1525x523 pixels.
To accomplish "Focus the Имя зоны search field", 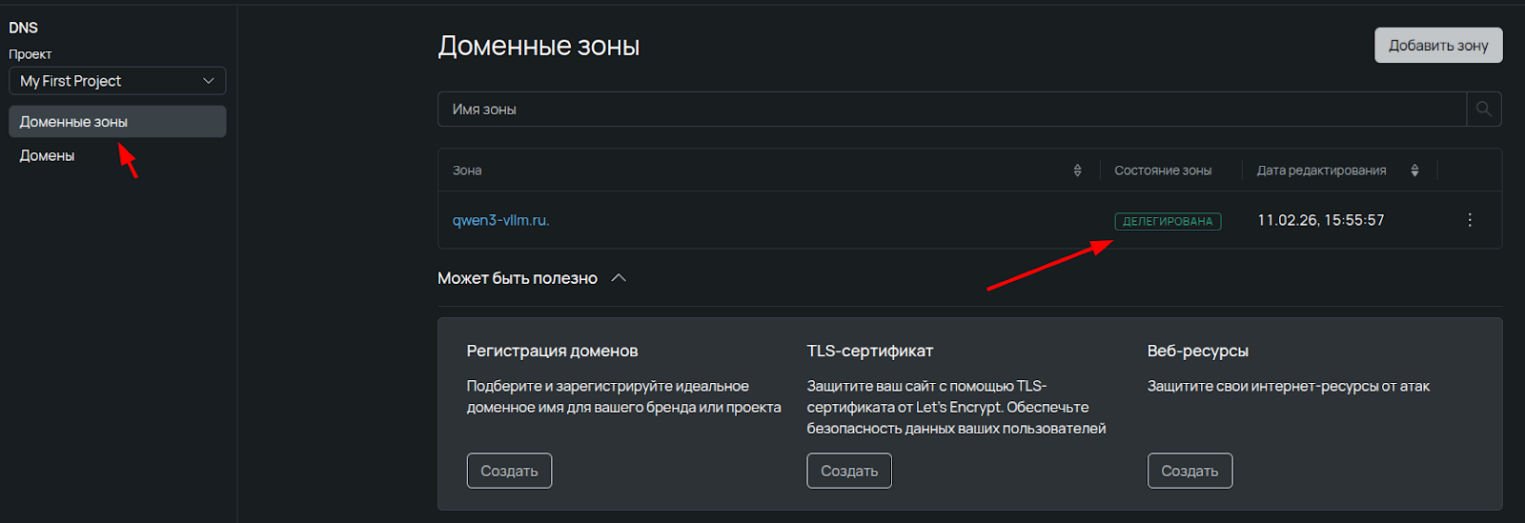I will tap(952, 109).
